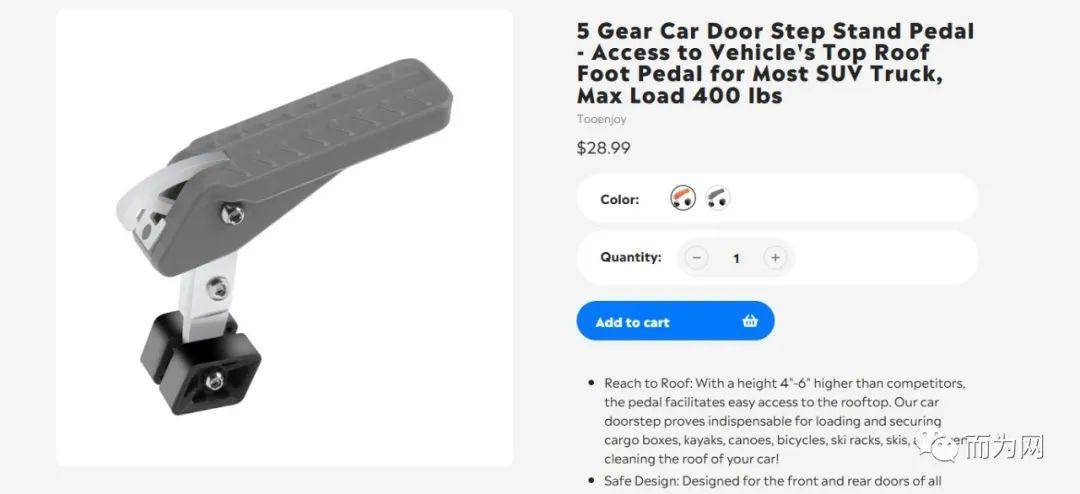Click the $28.99 price text
This screenshot has height=494, width=1080.
tap(603, 148)
